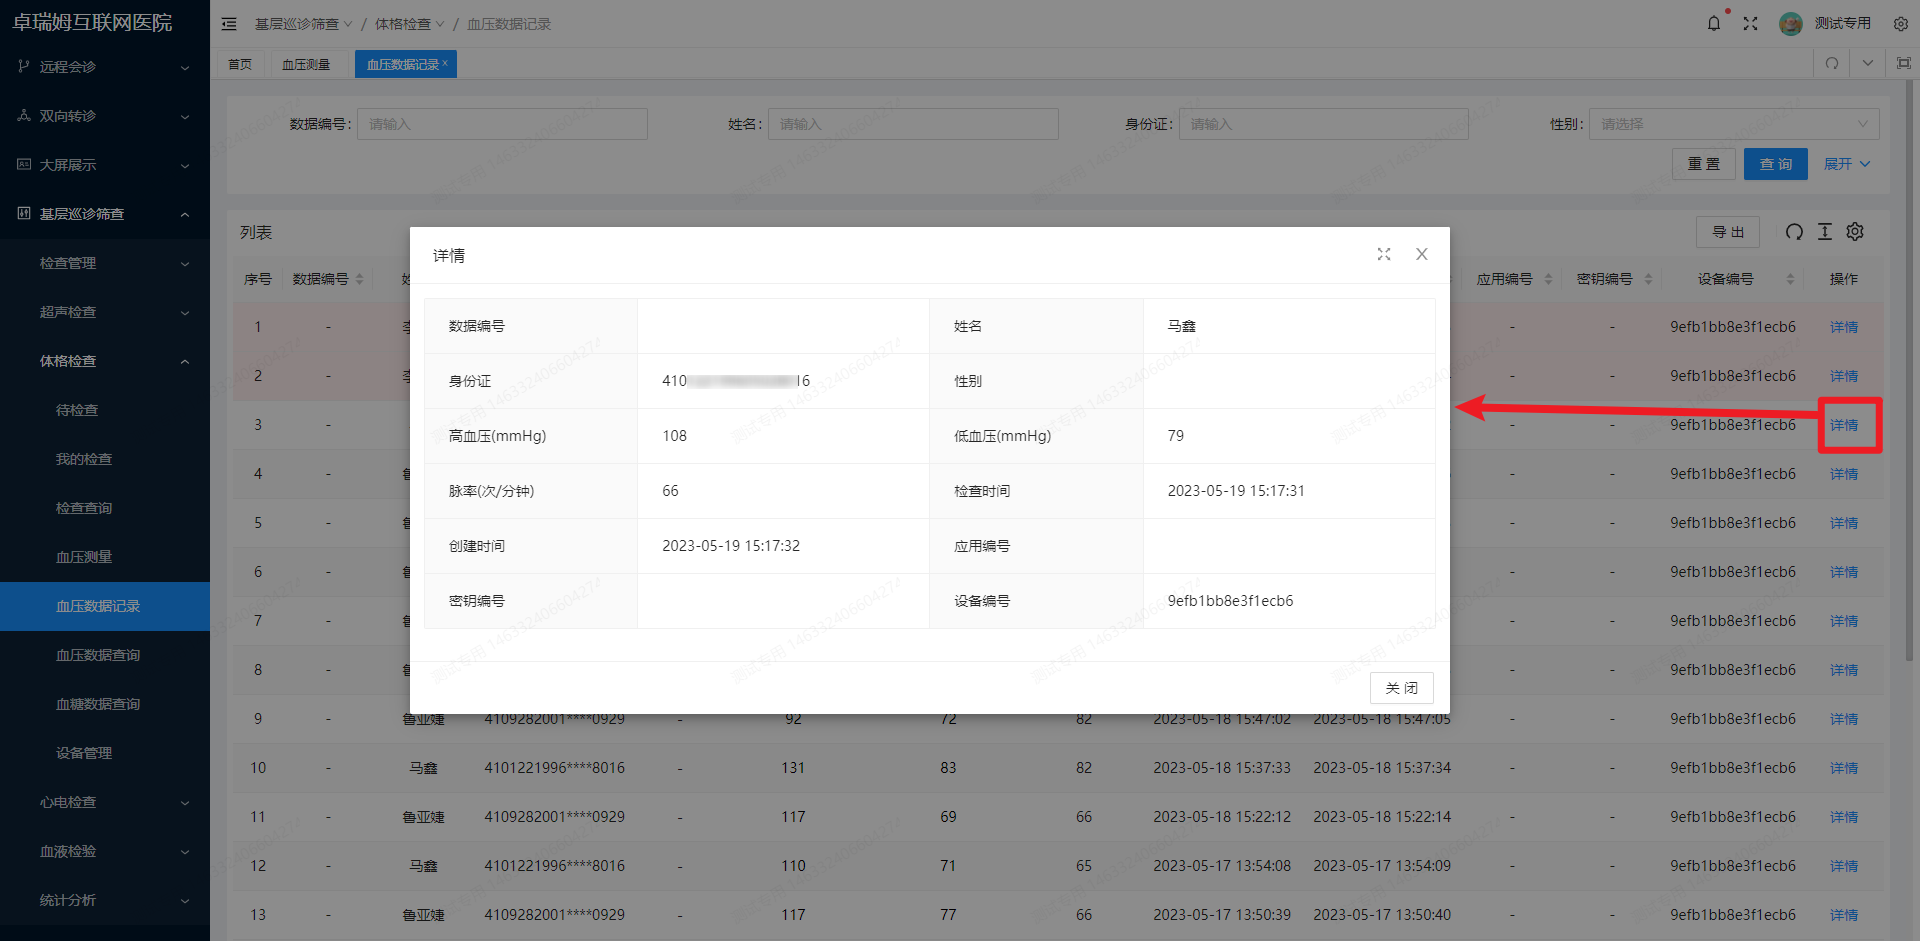Expand more filters with 展开
1920x941 pixels.
coord(1846,164)
